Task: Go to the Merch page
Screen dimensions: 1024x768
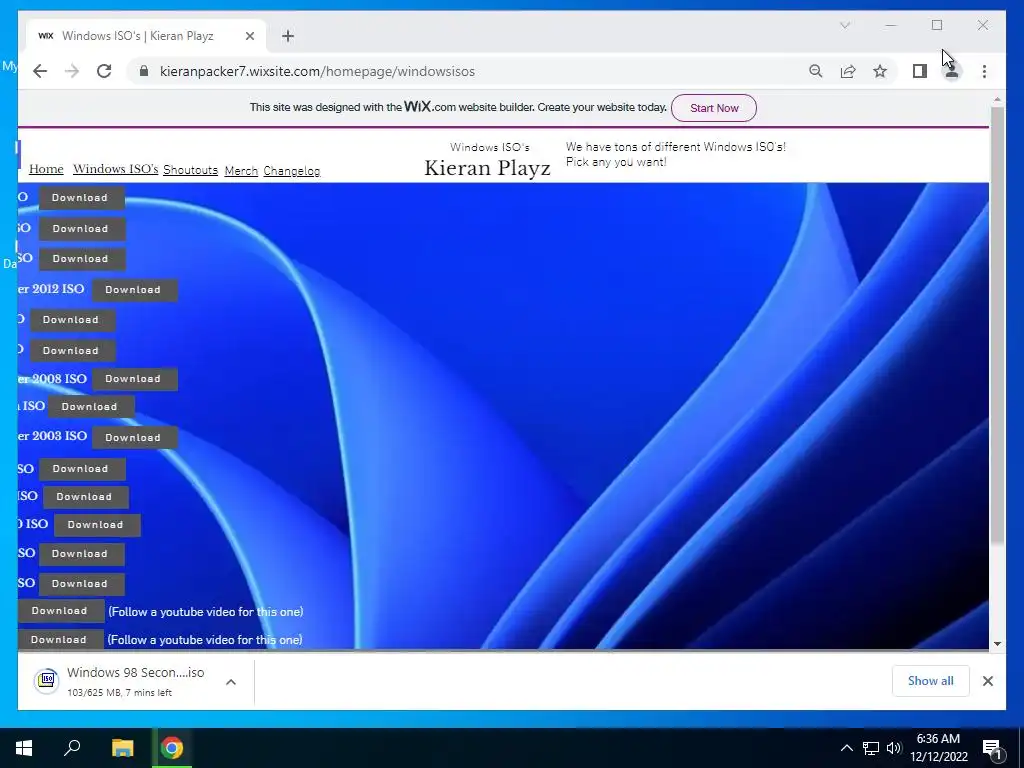Action: click(x=241, y=170)
